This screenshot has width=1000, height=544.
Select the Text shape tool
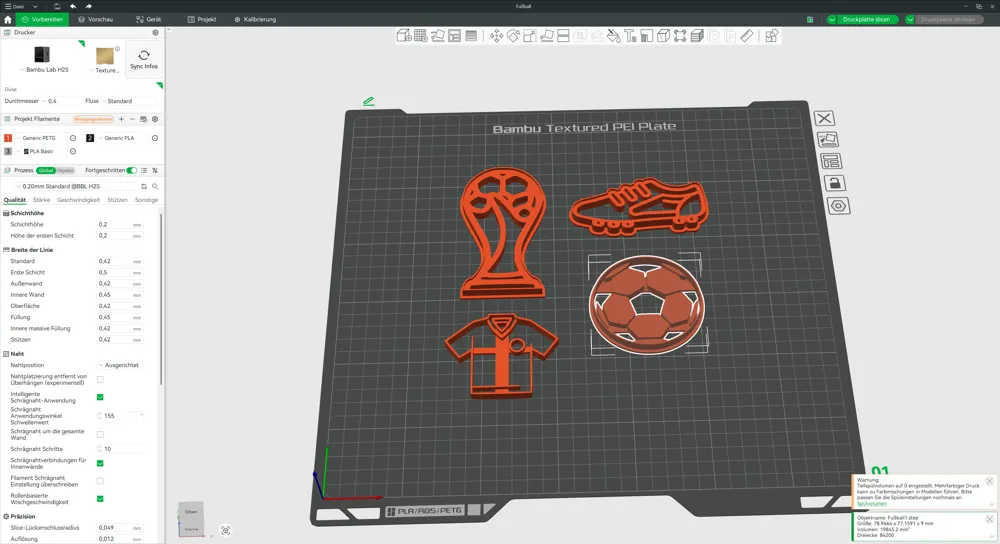tap(630, 36)
